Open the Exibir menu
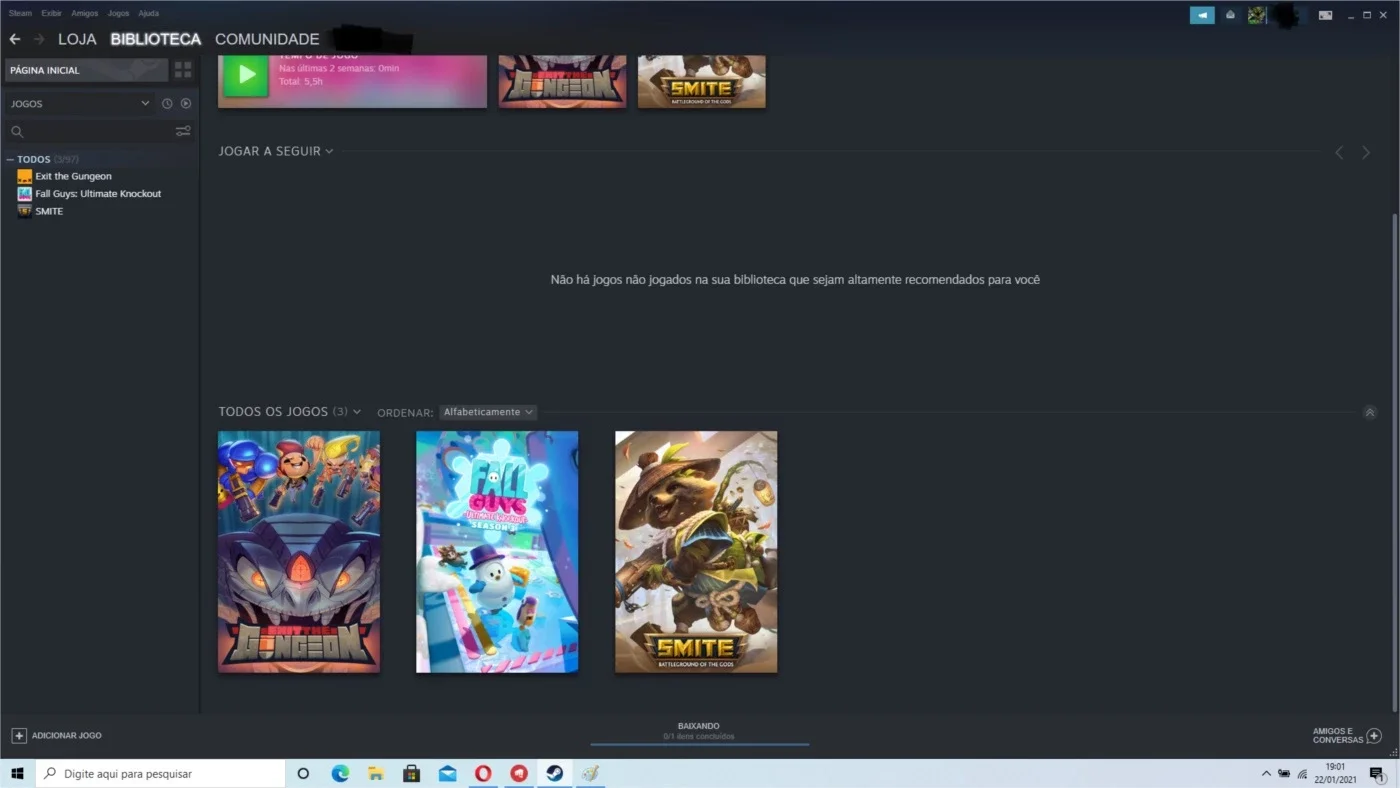 click(51, 14)
